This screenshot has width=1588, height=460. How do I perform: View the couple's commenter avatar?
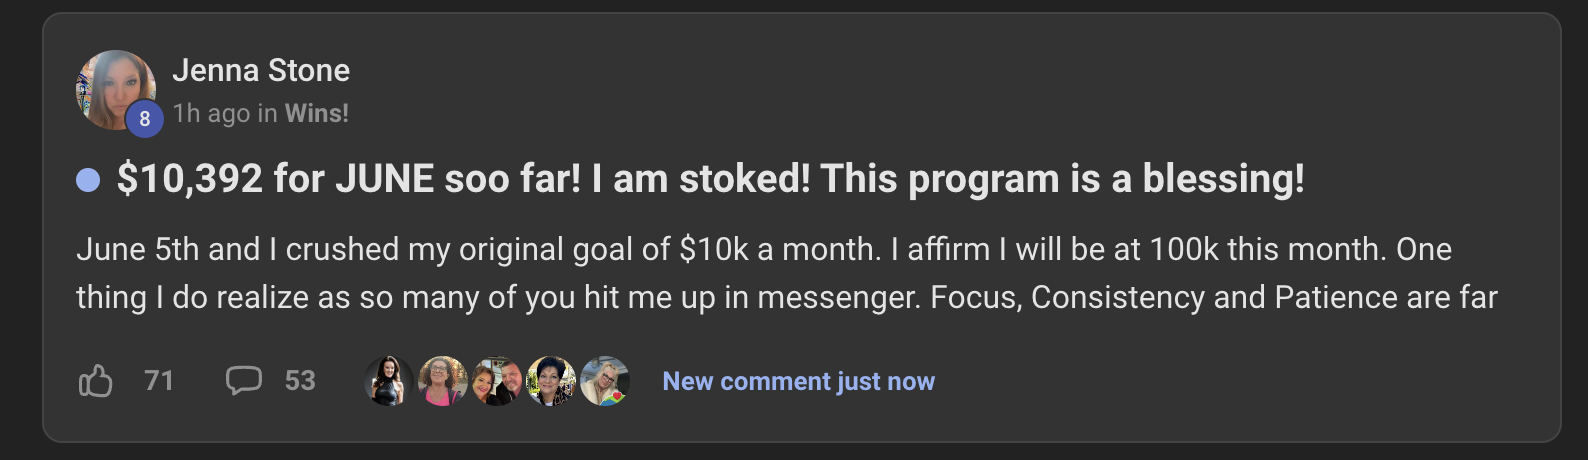pyautogui.click(x=497, y=381)
